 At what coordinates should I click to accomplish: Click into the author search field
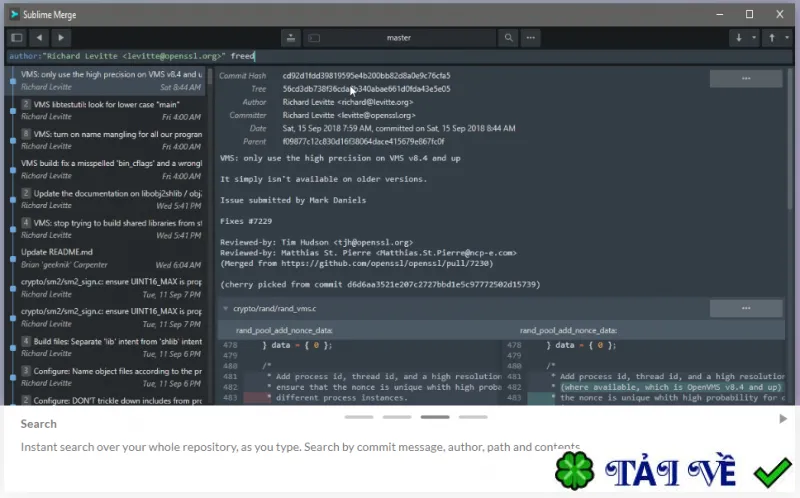(x=399, y=56)
